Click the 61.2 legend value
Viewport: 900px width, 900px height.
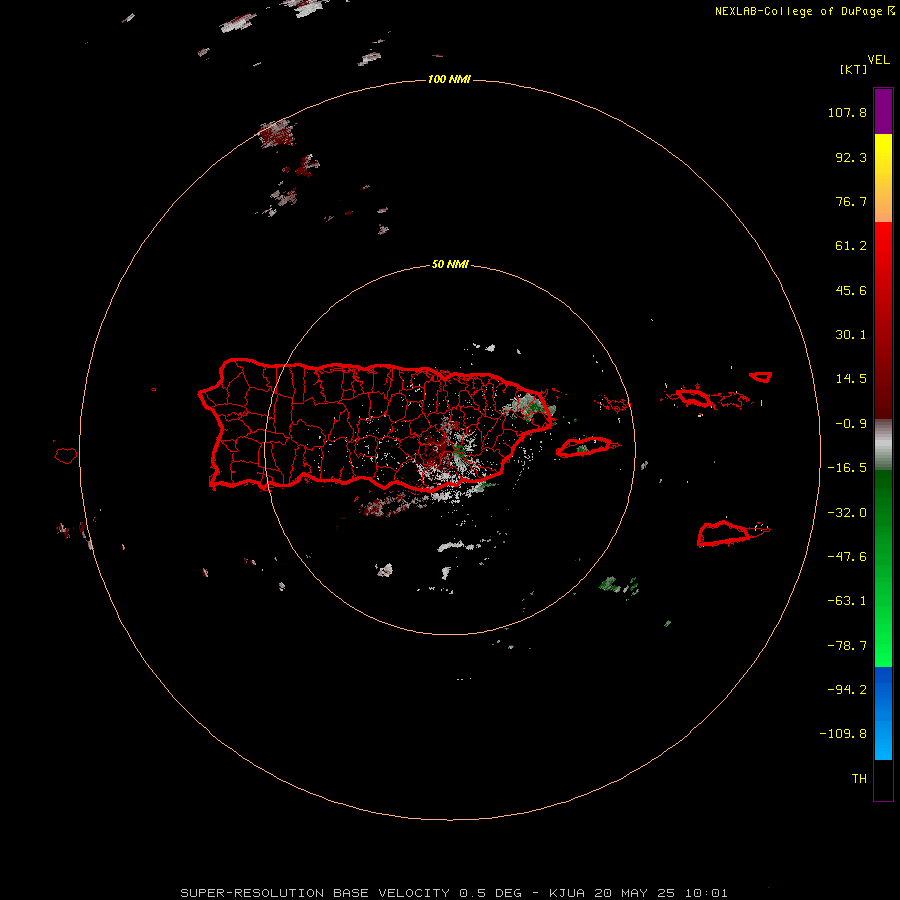(x=851, y=246)
